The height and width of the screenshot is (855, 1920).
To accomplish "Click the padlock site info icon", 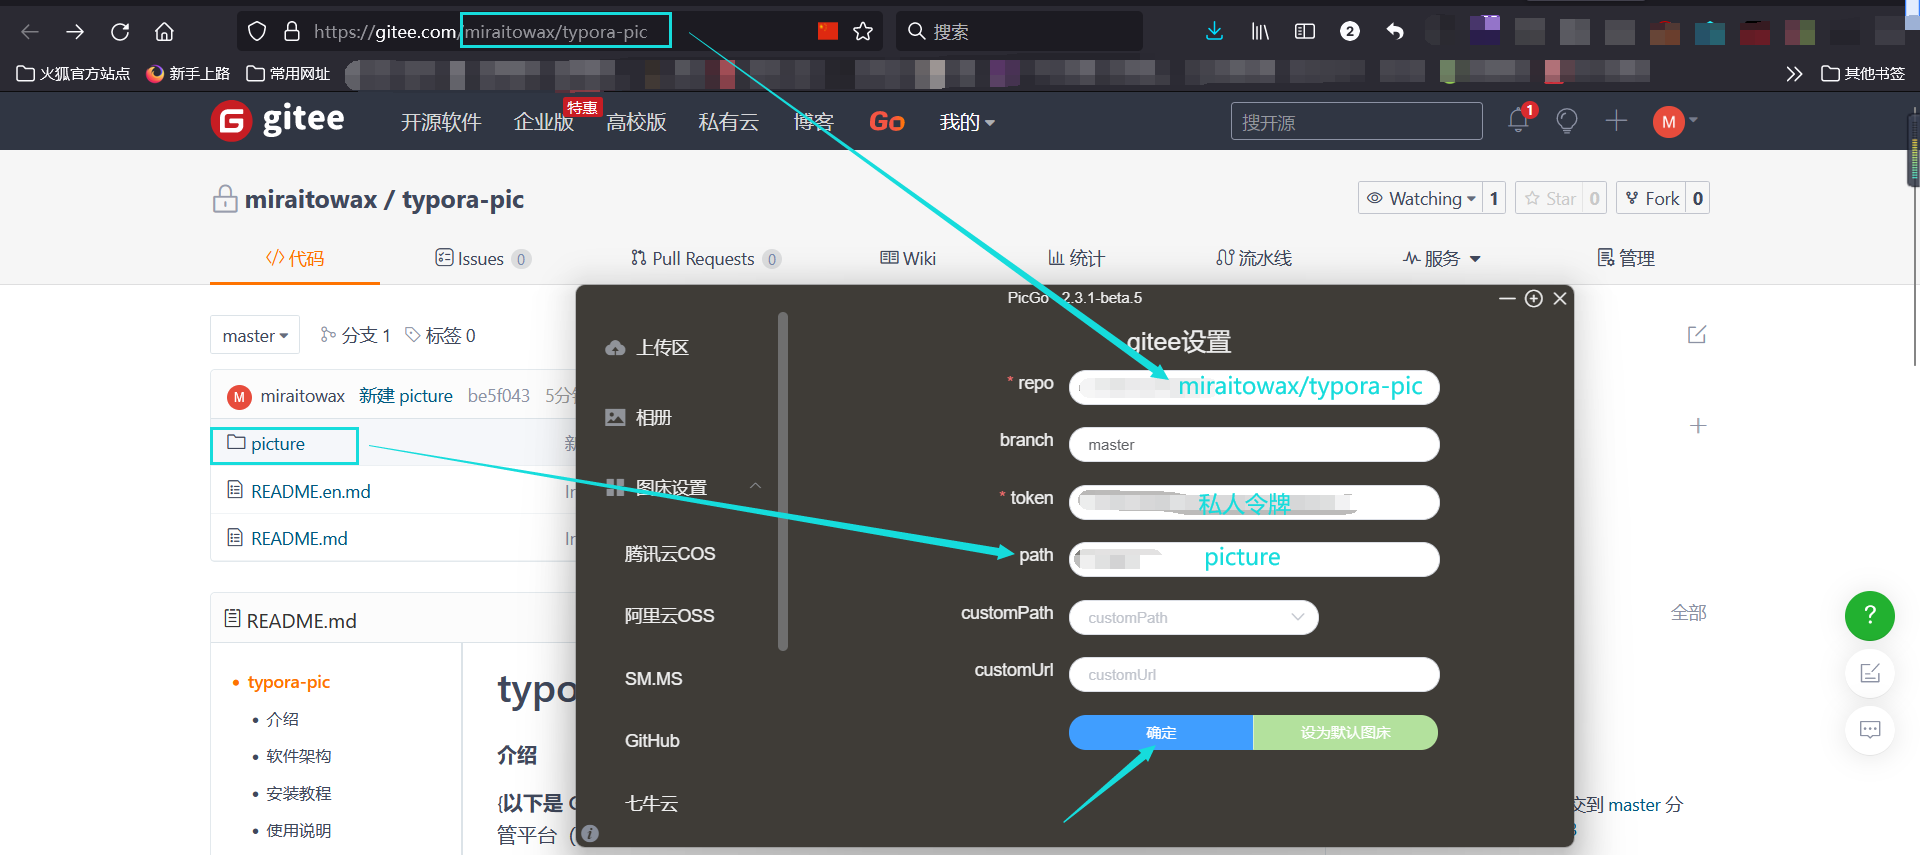I will (292, 32).
